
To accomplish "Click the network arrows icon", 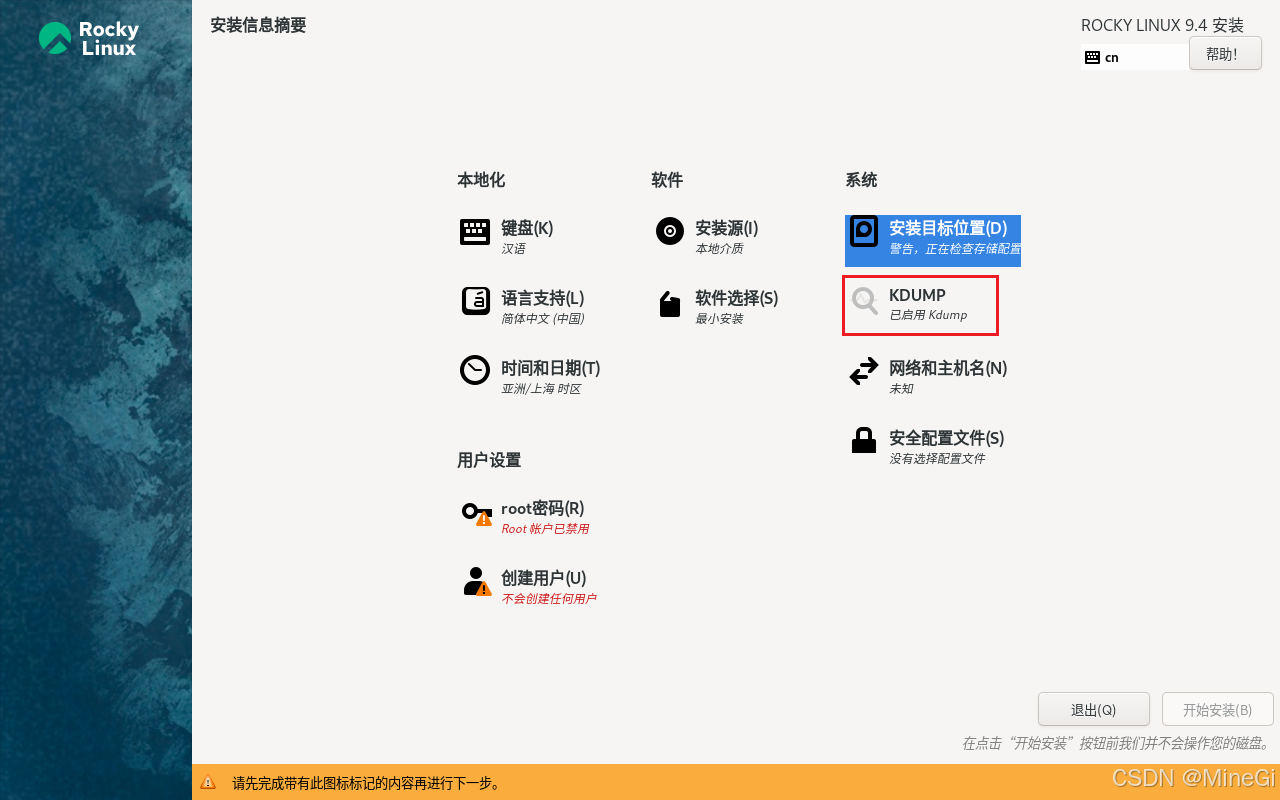I will 863,372.
